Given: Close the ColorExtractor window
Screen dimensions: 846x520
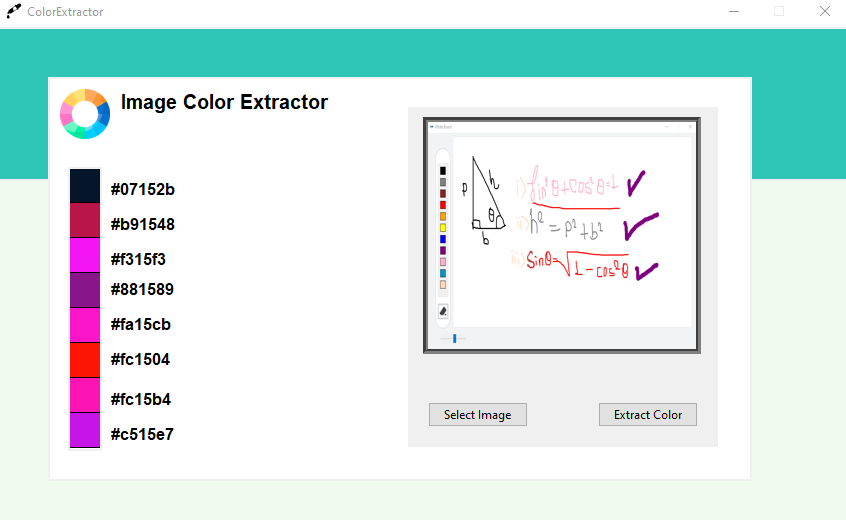Looking at the screenshot, I should tap(824, 11).
